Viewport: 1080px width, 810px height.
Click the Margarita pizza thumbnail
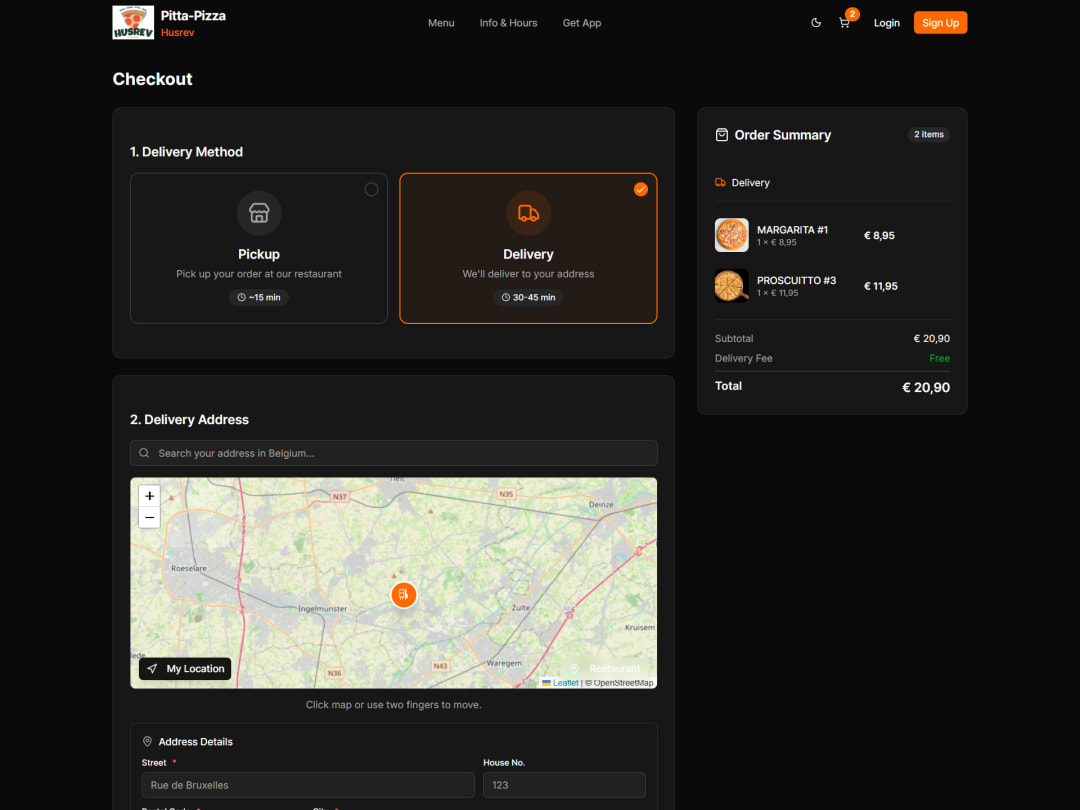(731, 235)
